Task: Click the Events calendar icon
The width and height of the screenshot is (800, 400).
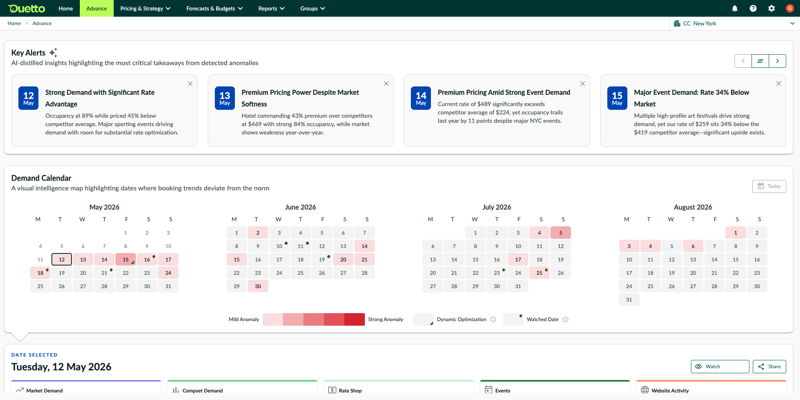Action: 488,390
